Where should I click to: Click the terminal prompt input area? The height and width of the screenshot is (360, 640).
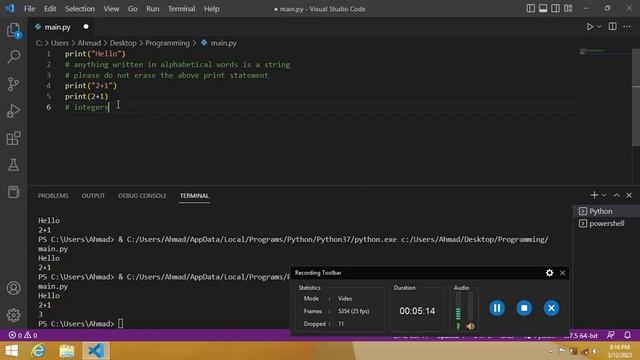tap(121, 324)
